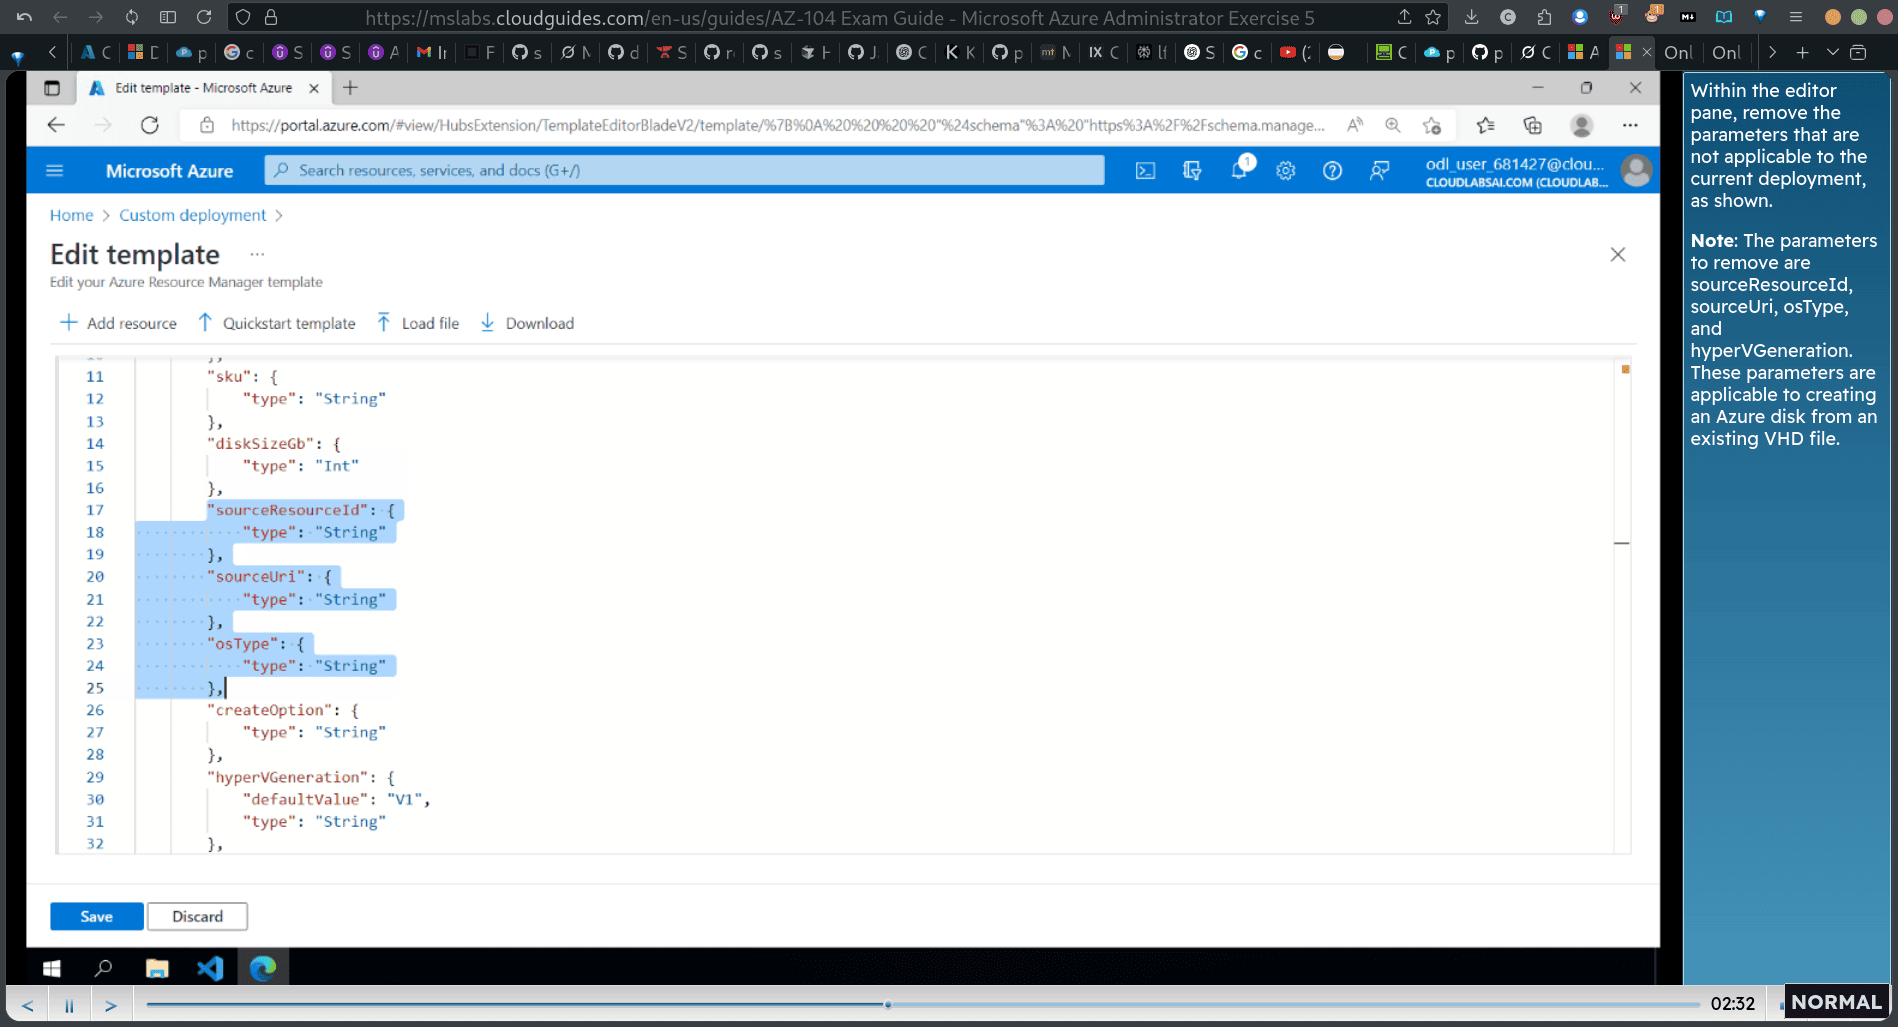The width and height of the screenshot is (1898, 1027).
Task: Open outer browser downloads icon
Action: point(1471,17)
